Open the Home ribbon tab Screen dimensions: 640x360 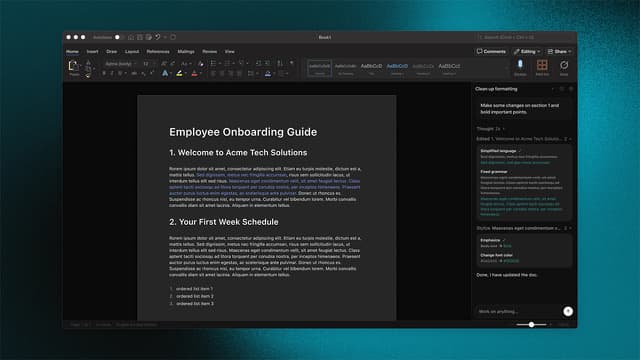(72, 52)
